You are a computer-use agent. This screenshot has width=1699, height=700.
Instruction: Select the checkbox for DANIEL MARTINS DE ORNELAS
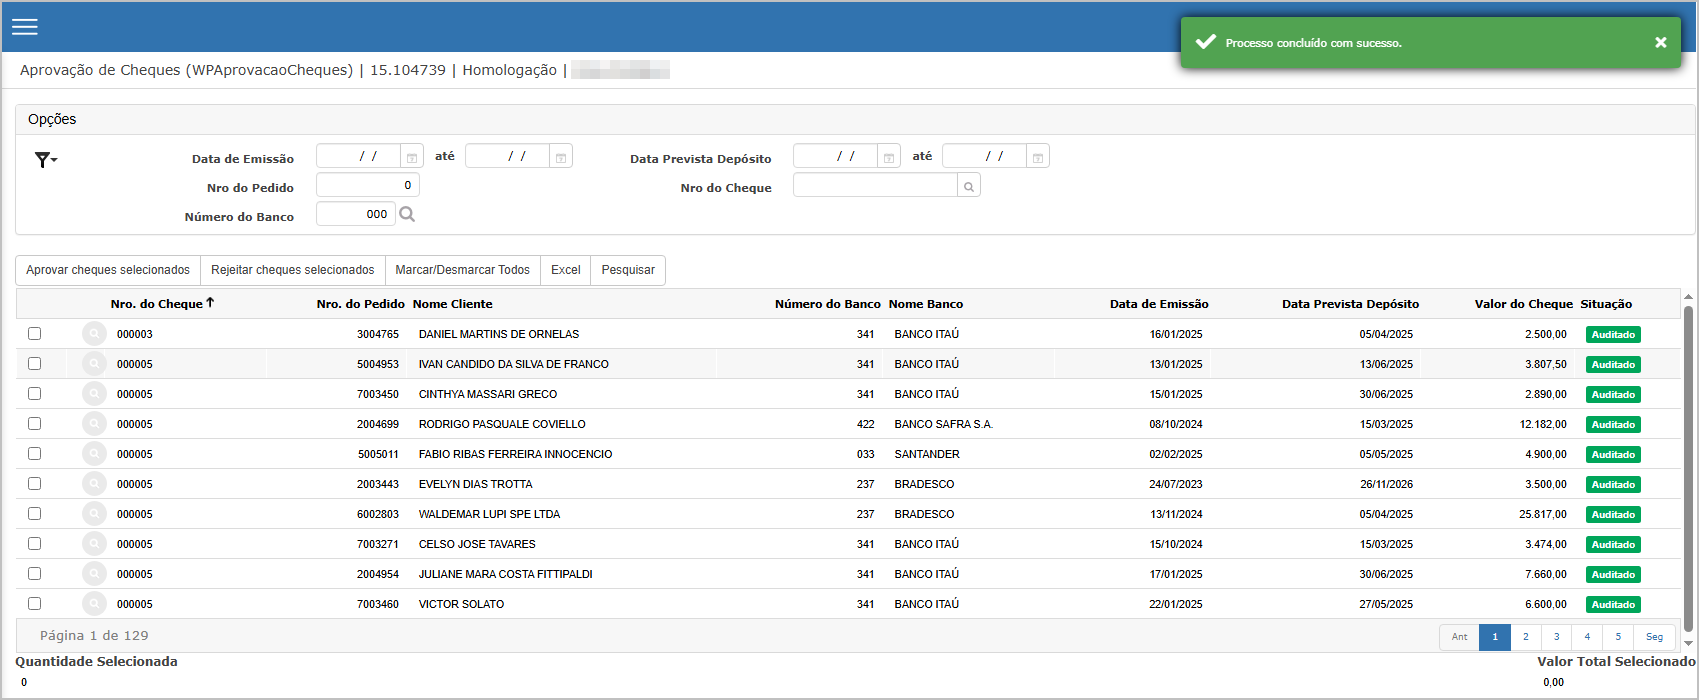coord(35,334)
